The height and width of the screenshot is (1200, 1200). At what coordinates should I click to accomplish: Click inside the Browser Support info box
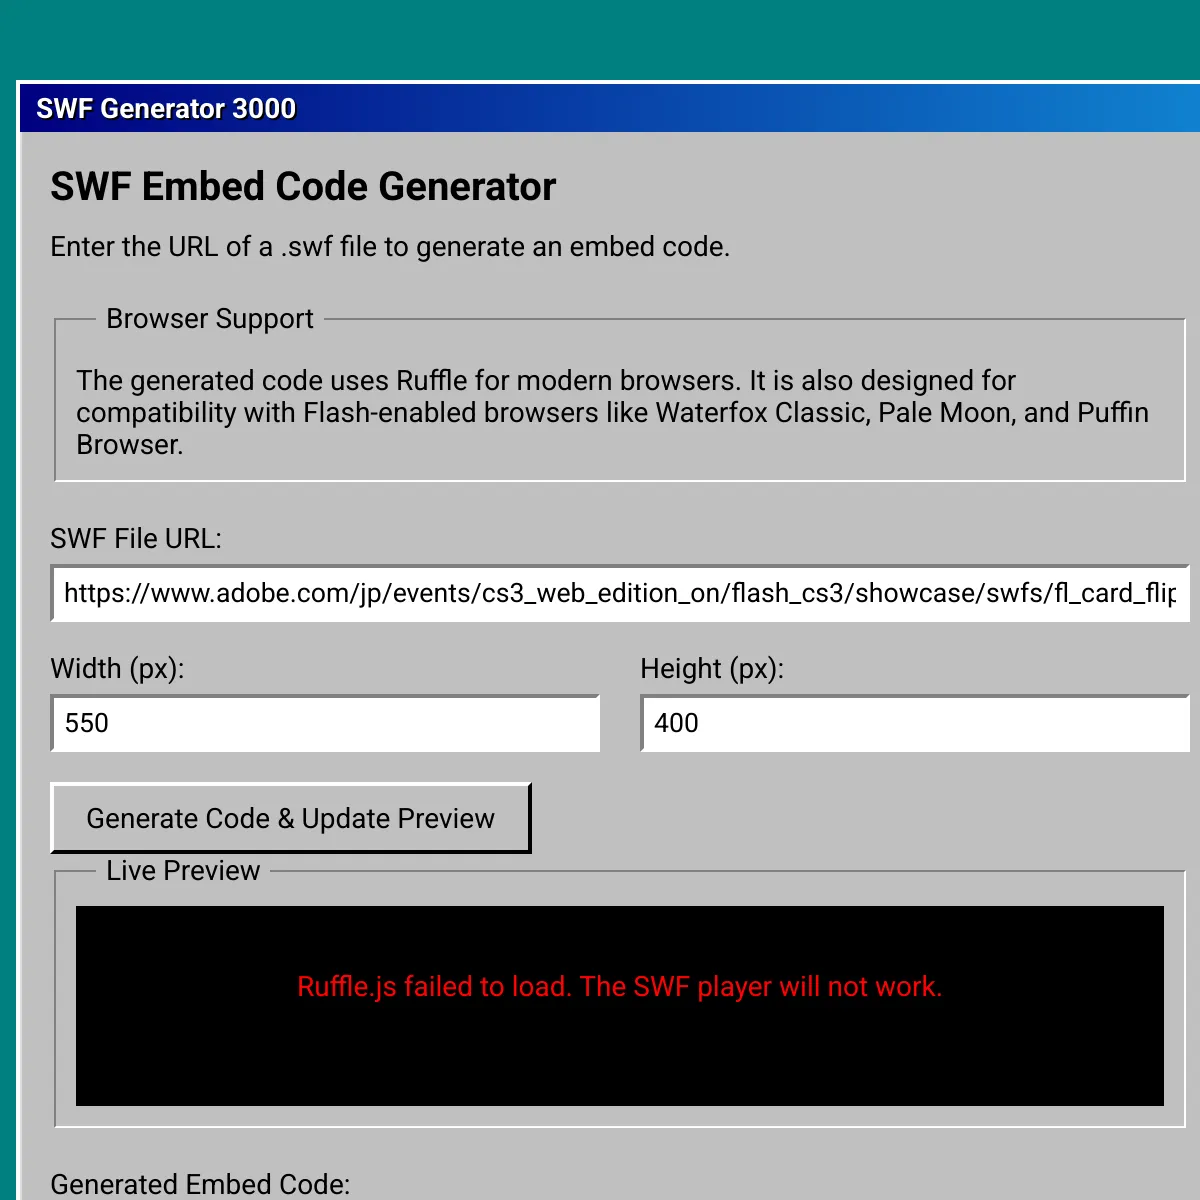(618, 400)
